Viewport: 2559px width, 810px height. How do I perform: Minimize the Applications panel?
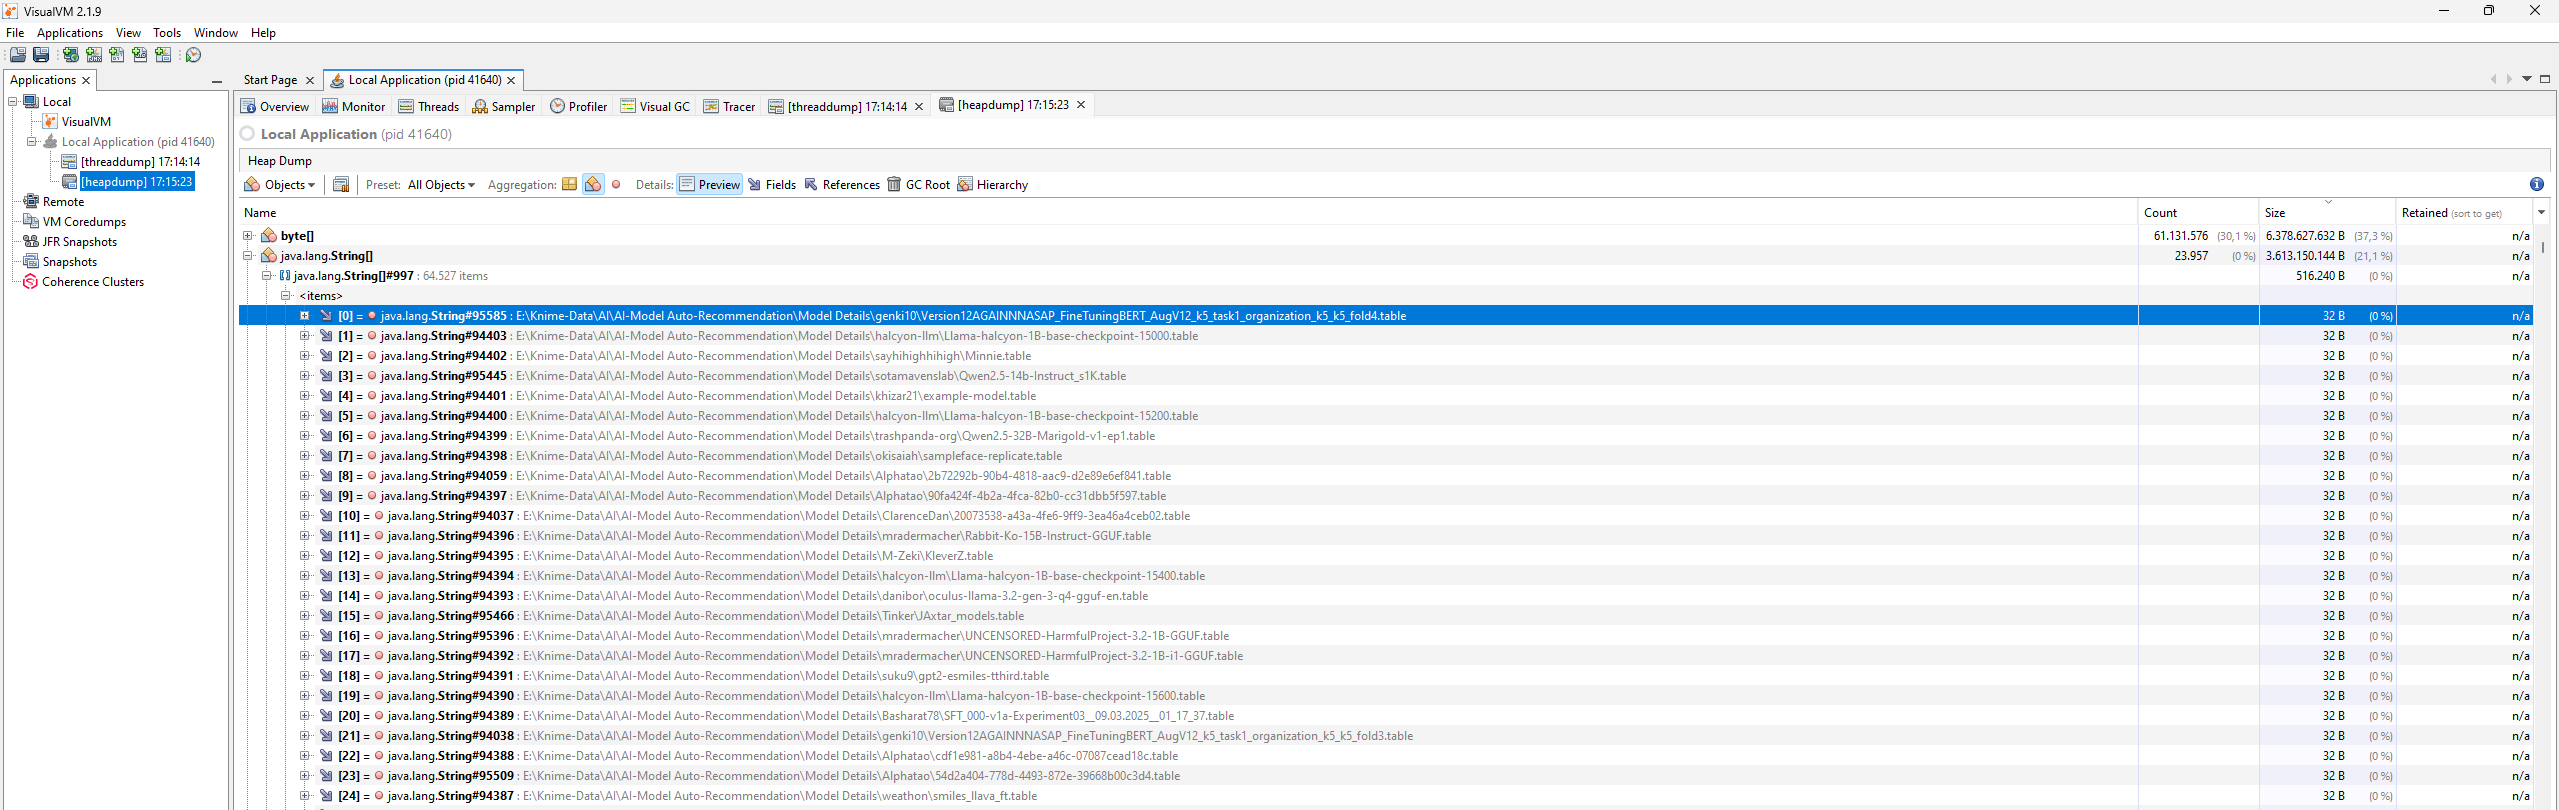[217, 81]
